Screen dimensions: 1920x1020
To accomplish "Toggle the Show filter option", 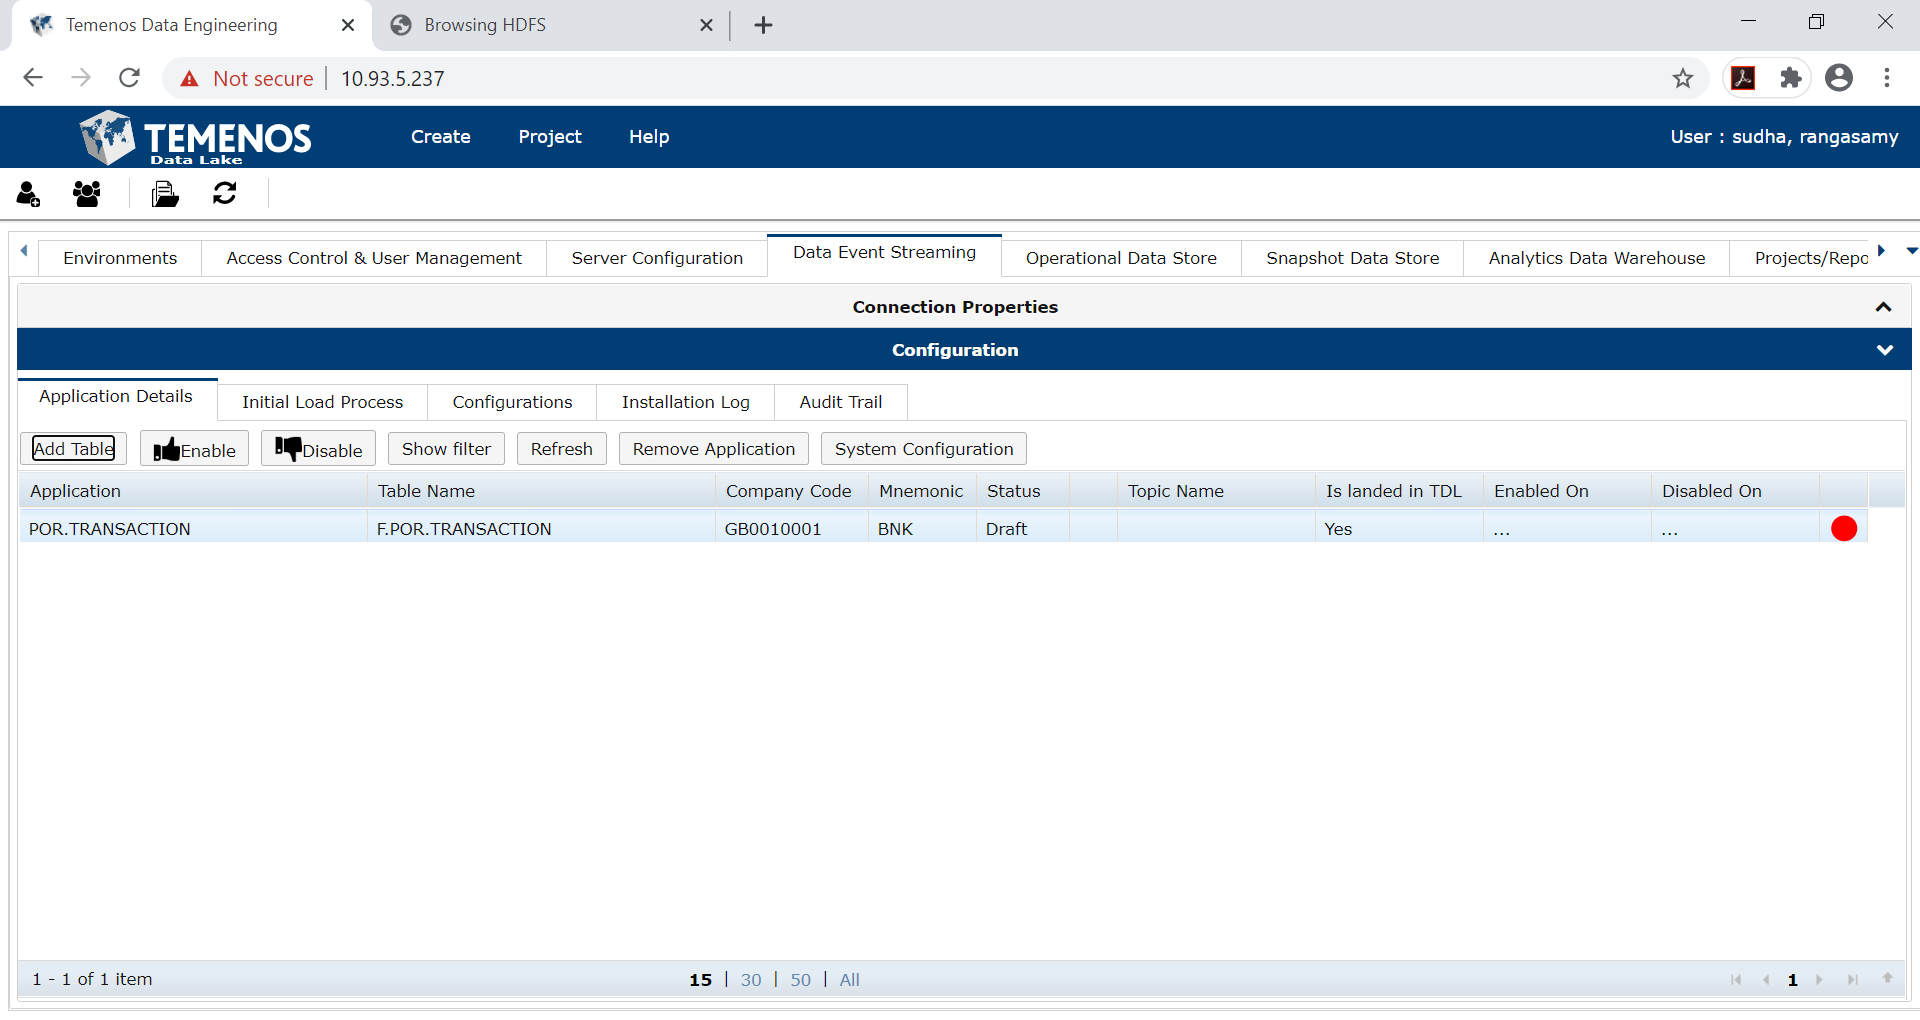I will (445, 448).
